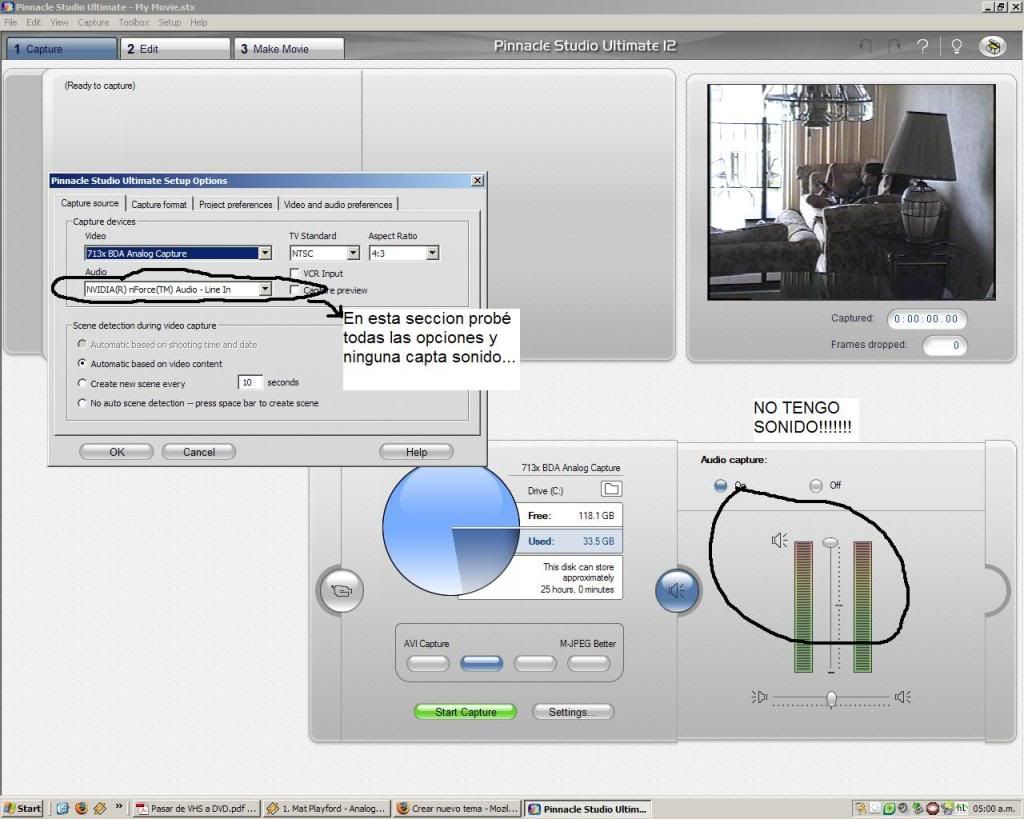Open the File menu
This screenshot has height=819, width=1024.
[10, 22]
